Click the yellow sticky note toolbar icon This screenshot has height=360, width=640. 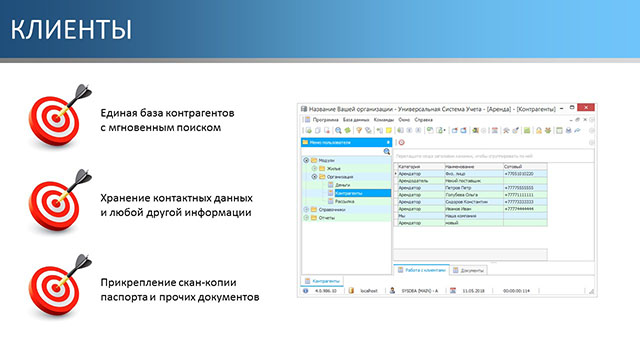point(389,131)
